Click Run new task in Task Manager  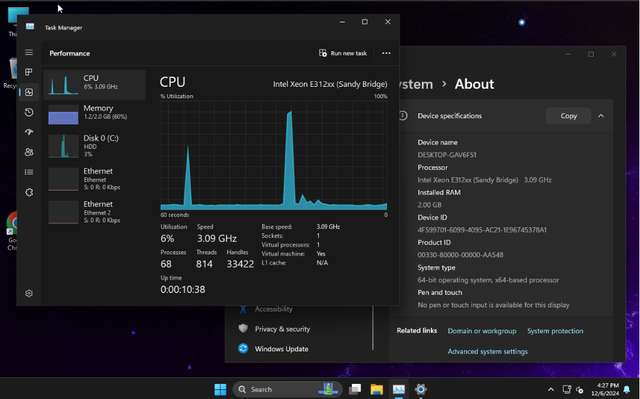point(343,53)
